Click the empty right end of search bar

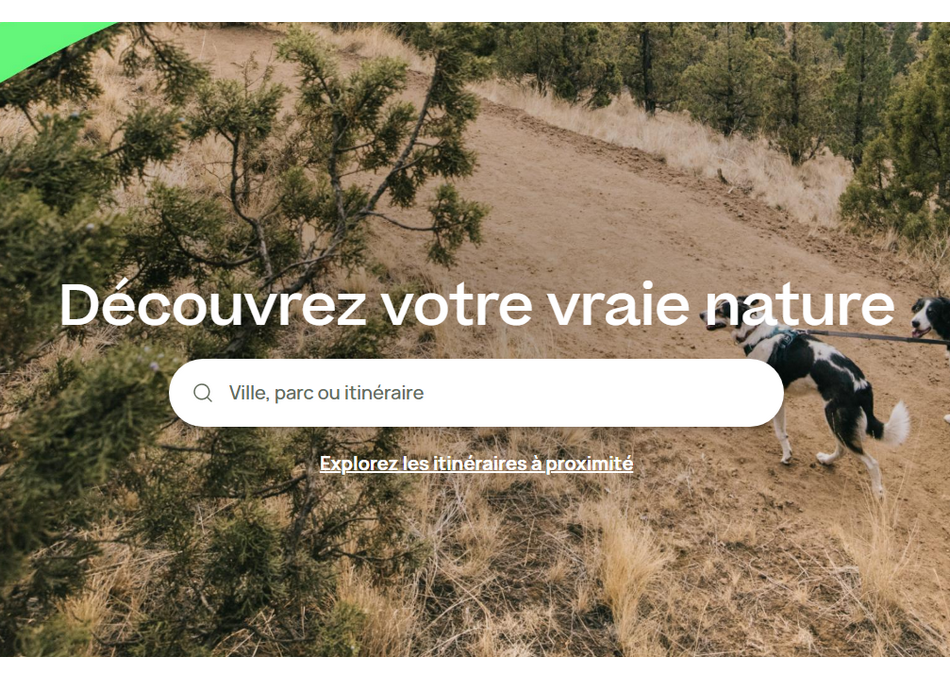click(697, 393)
